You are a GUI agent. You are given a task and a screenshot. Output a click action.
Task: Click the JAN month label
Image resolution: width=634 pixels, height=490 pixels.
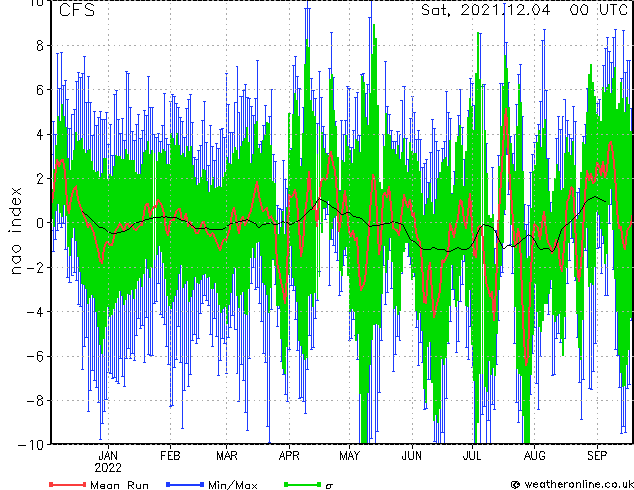pyautogui.click(x=108, y=456)
